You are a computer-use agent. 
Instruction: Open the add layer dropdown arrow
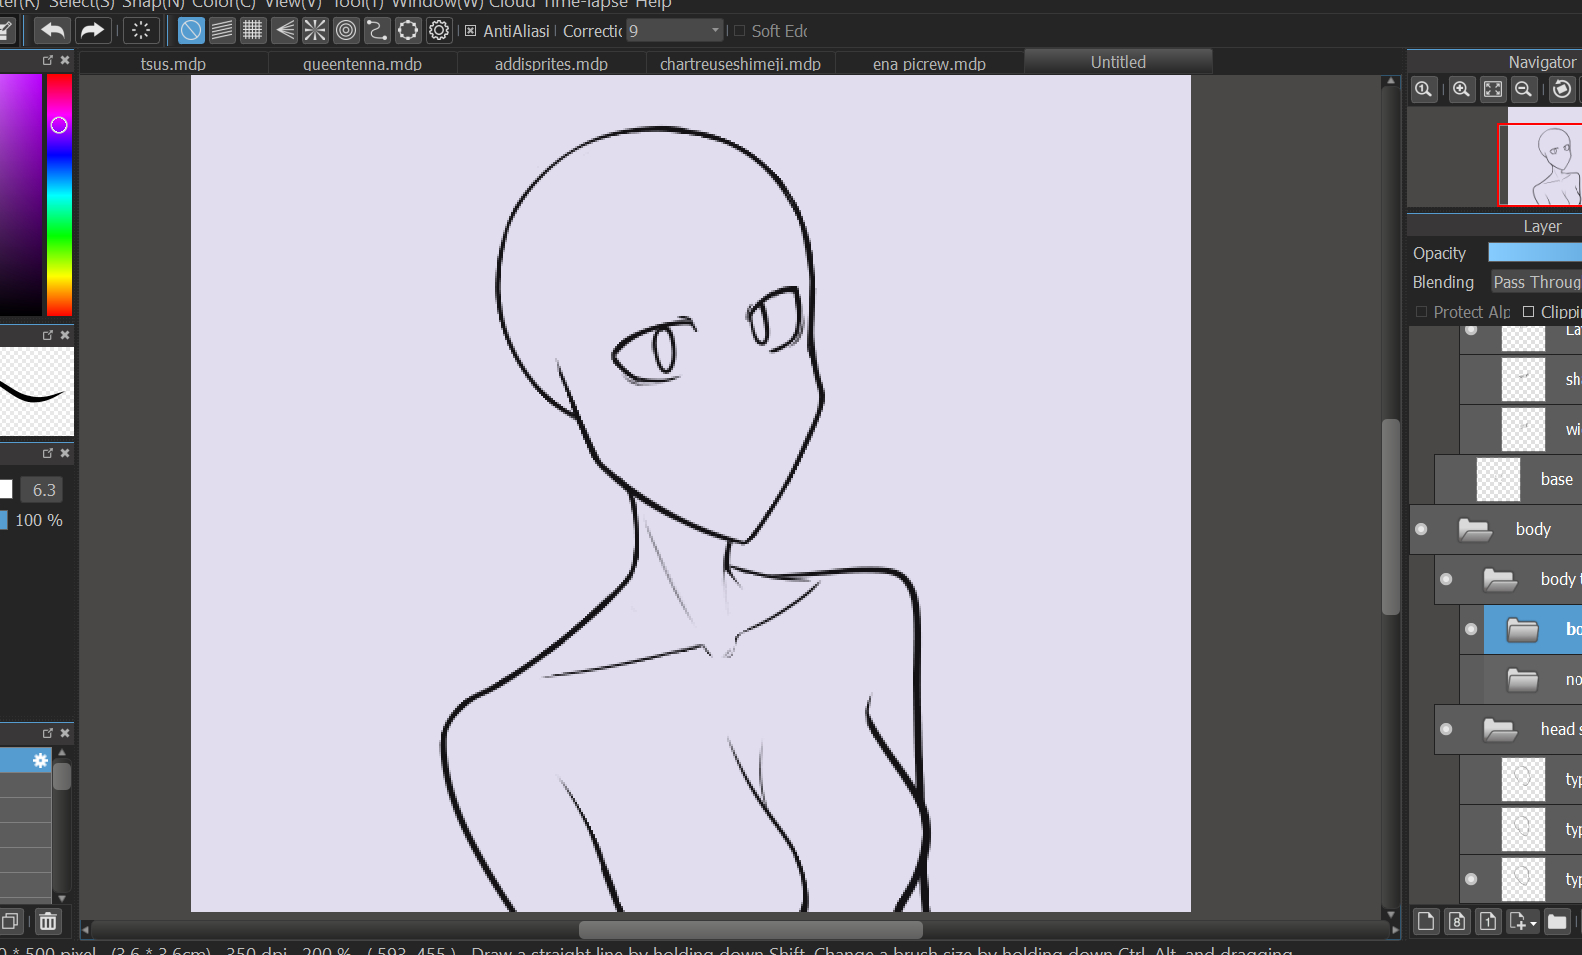pyautogui.click(x=1533, y=923)
